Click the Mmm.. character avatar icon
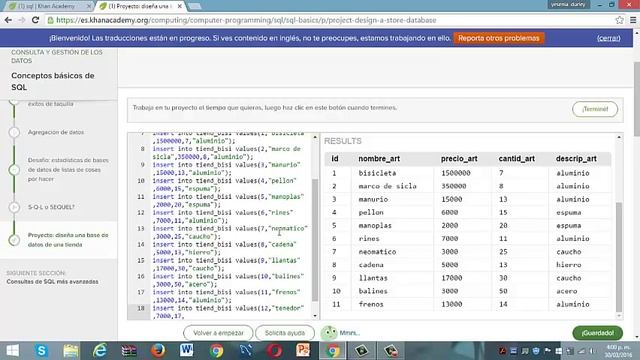The width and height of the screenshot is (640, 360). [329, 333]
